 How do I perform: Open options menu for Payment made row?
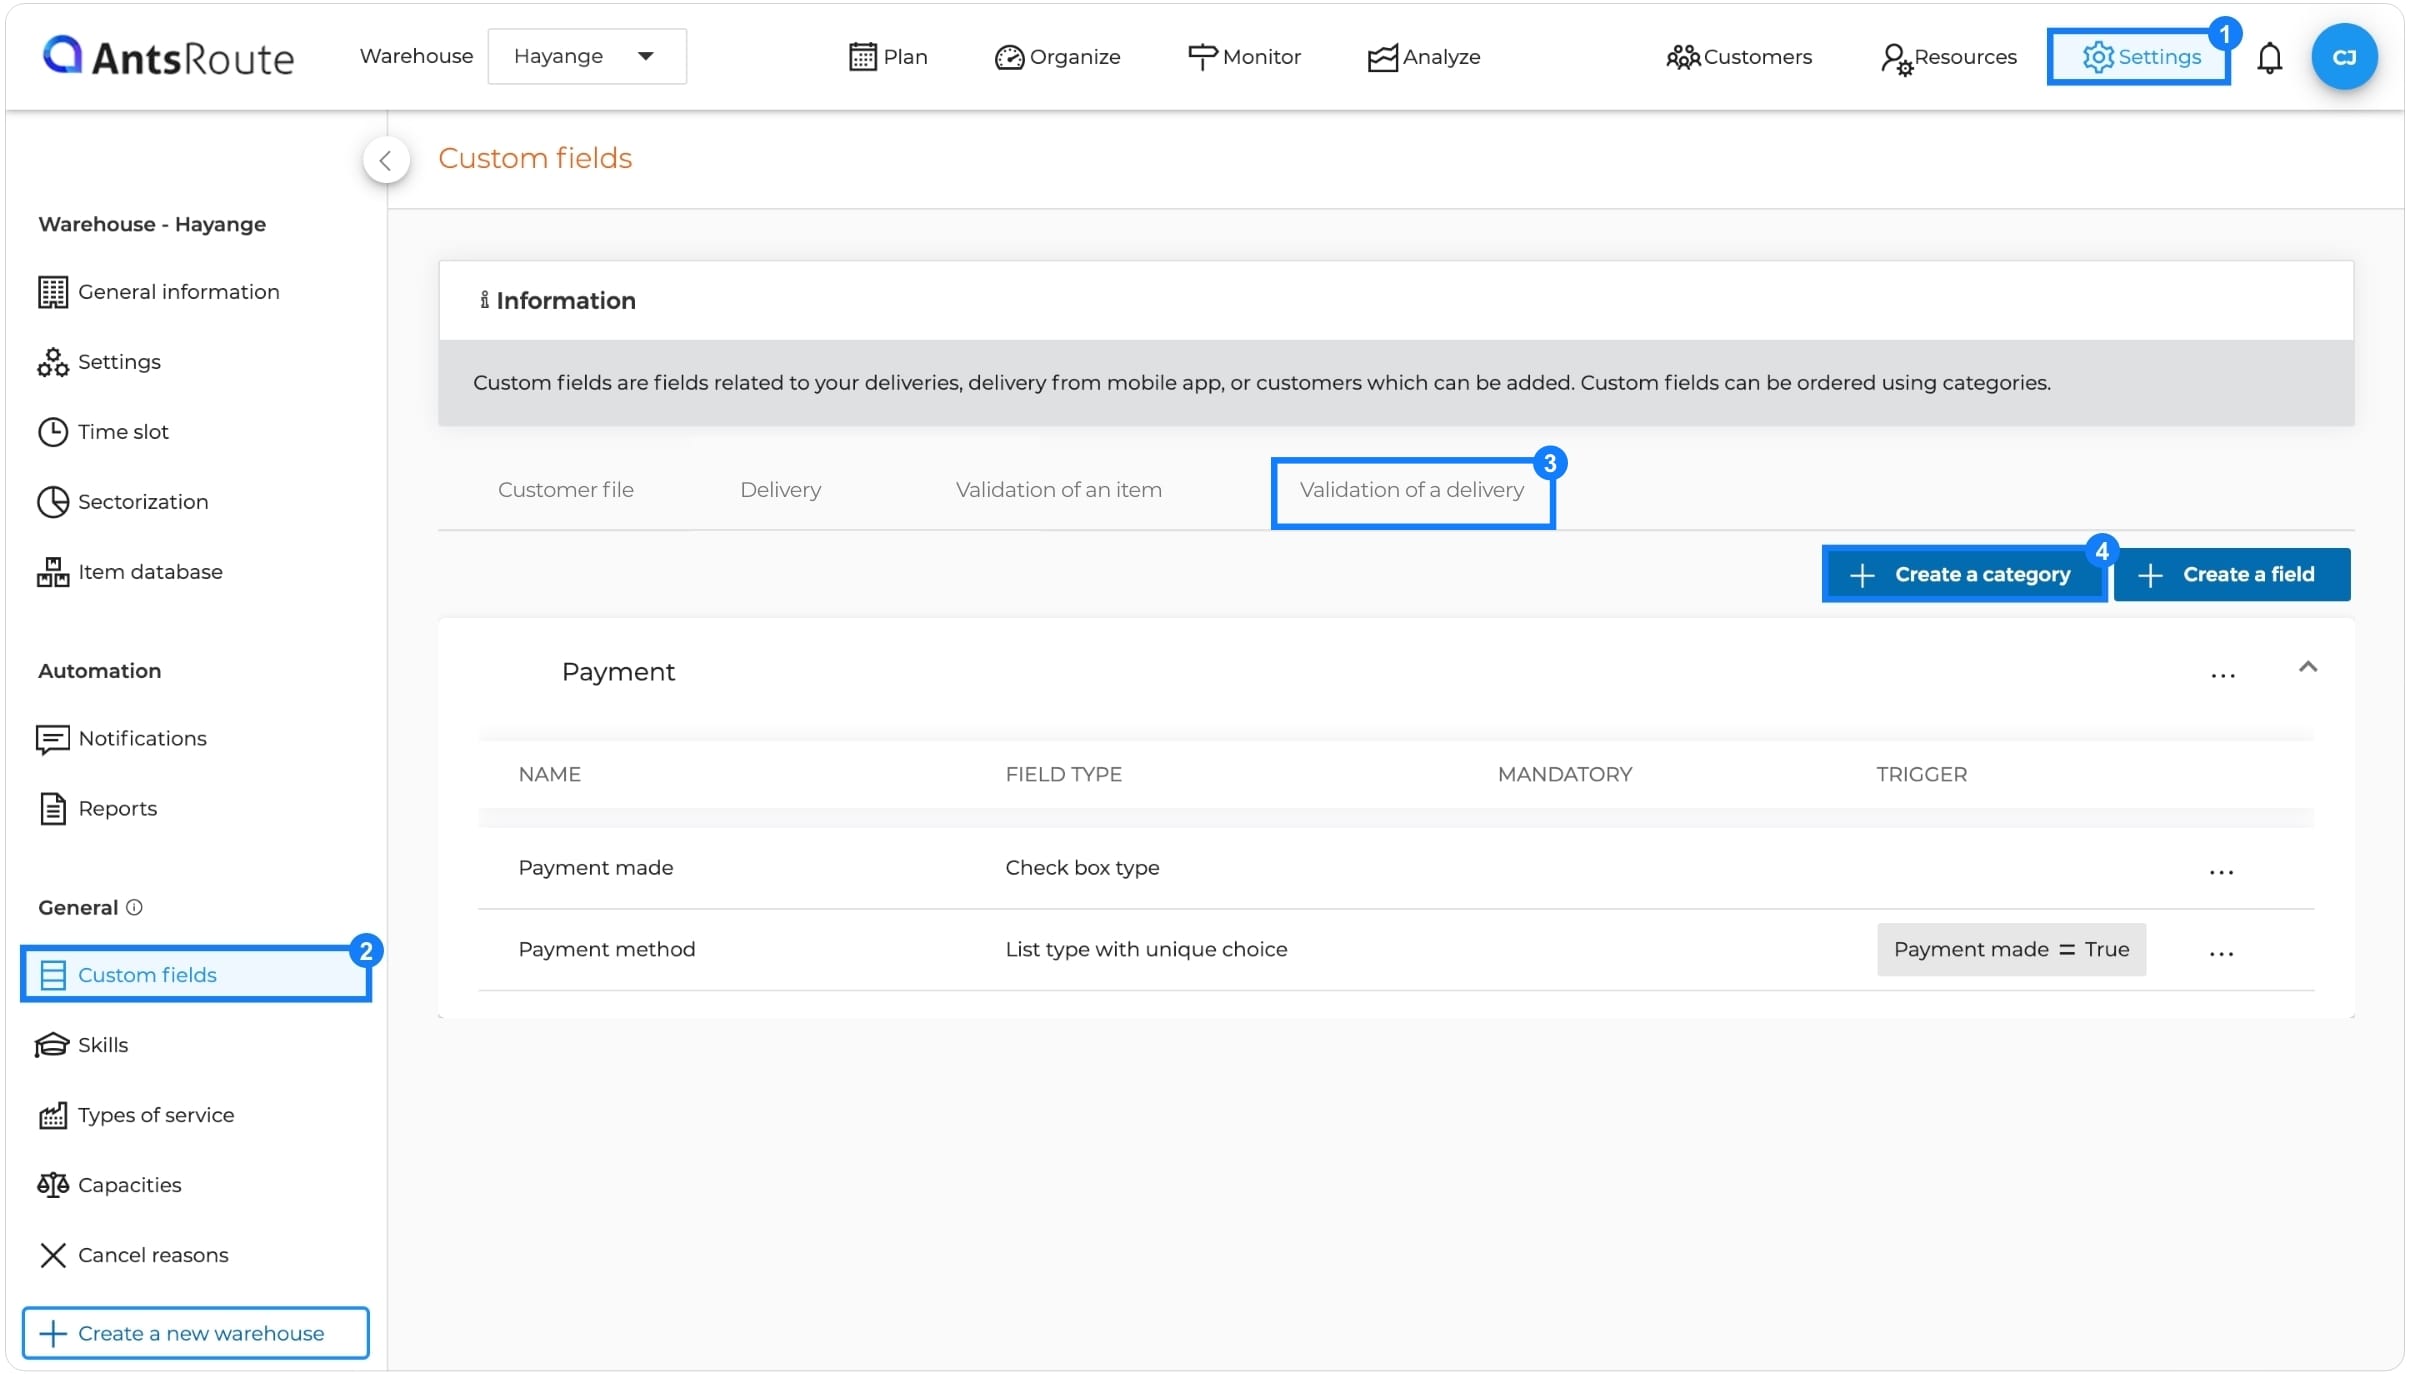click(x=2221, y=872)
